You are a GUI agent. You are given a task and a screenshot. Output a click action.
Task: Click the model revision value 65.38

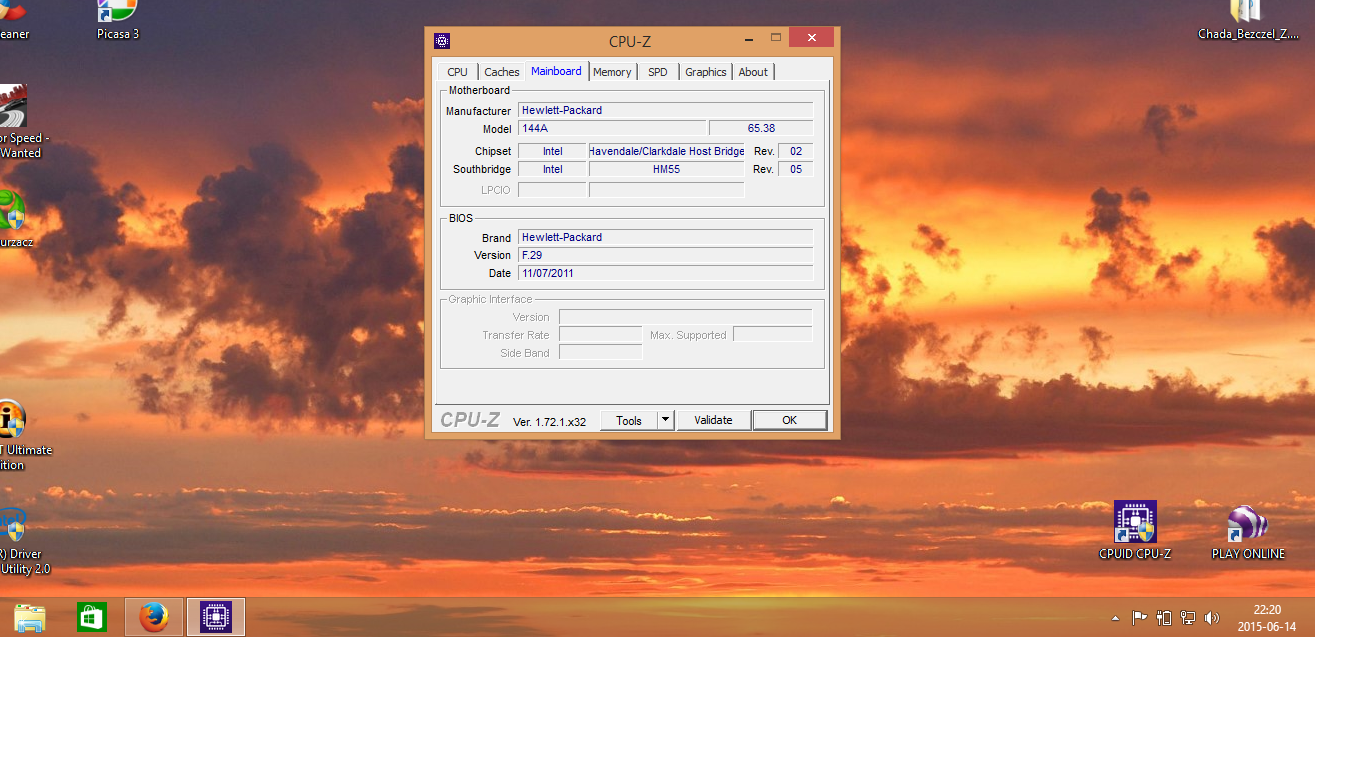click(761, 128)
